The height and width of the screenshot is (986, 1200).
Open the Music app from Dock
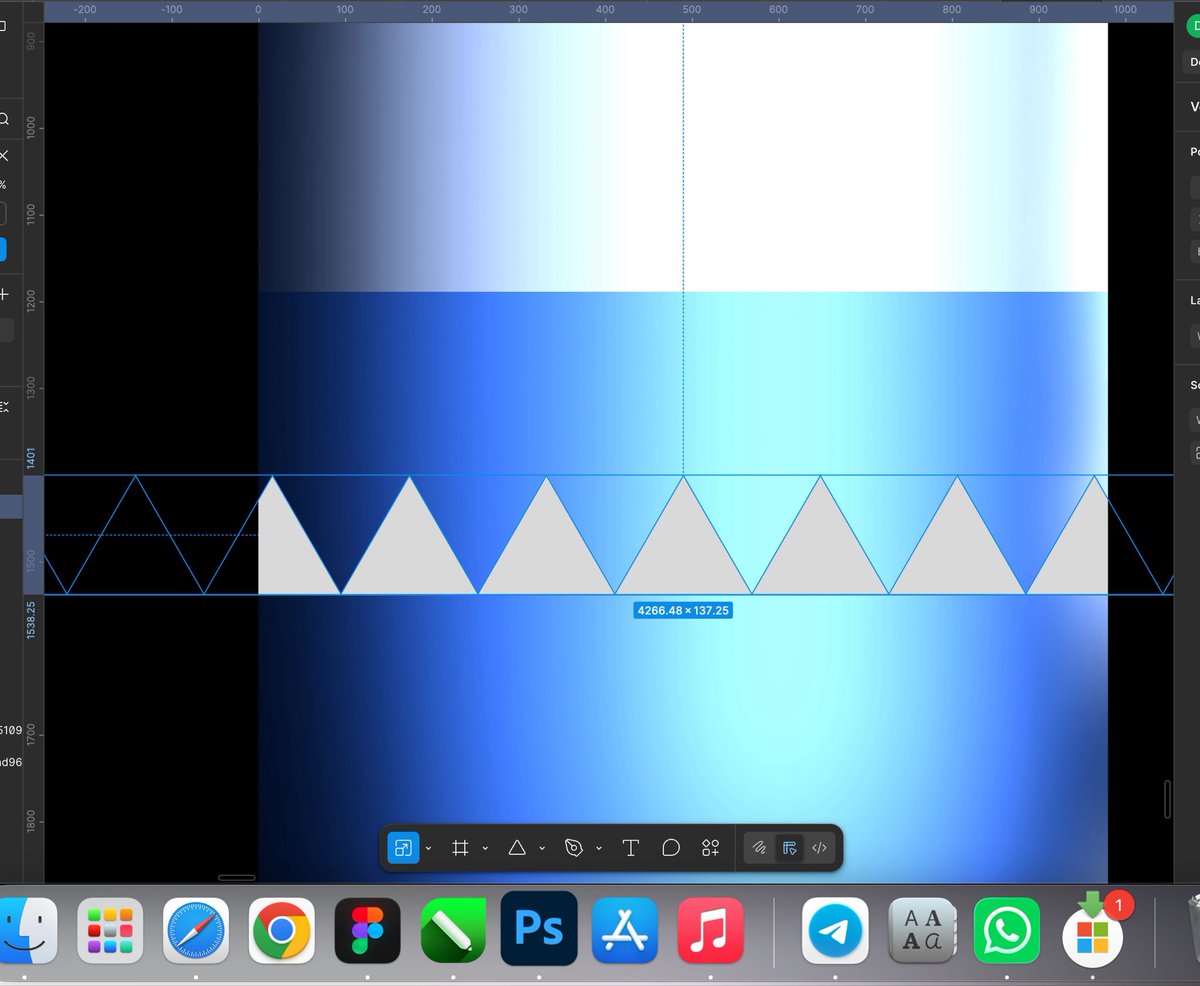click(x=710, y=931)
